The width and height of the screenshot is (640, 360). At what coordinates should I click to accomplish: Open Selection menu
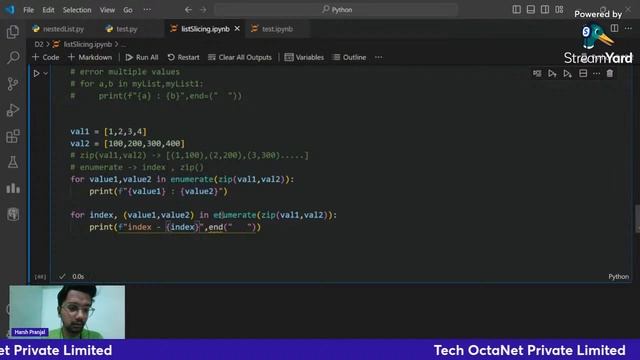tap(77, 10)
